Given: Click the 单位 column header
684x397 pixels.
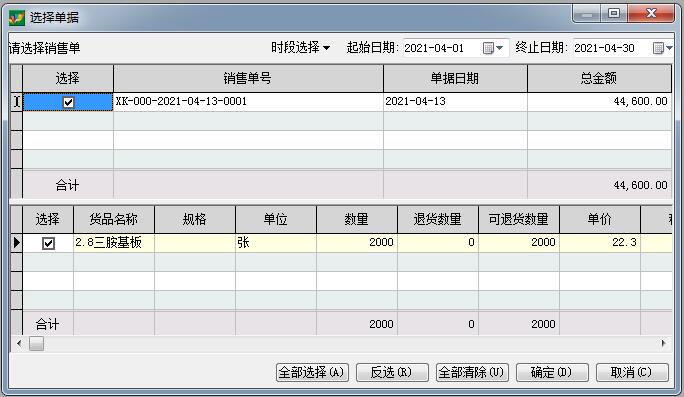Looking at the screenshot, I should 276,219.
